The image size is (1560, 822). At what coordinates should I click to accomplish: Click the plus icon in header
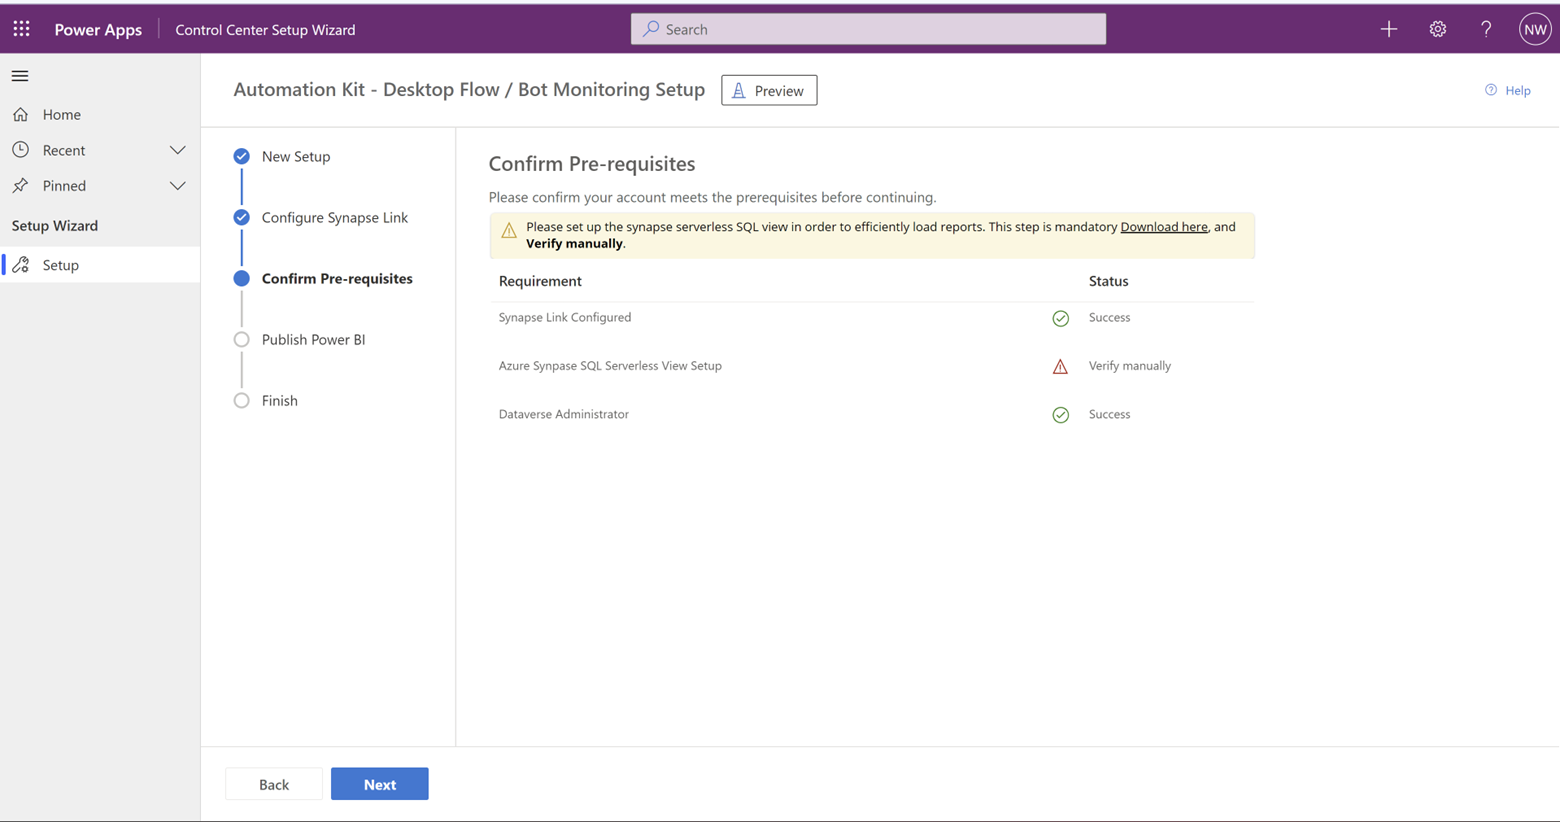tap(1389, 29)
